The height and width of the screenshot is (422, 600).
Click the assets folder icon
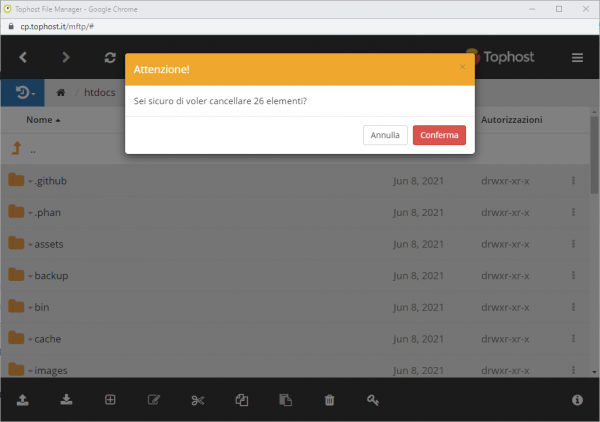(x=16, y=243)
